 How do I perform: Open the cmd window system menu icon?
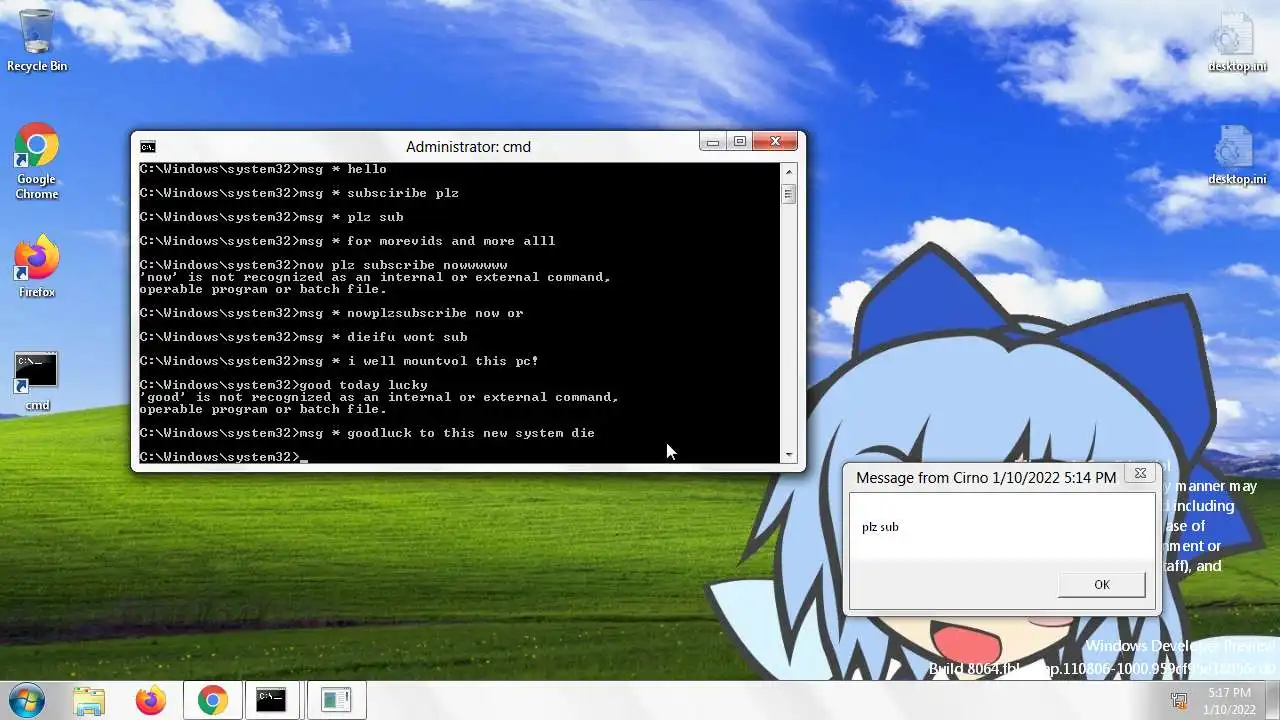click(x=148, y=147)
